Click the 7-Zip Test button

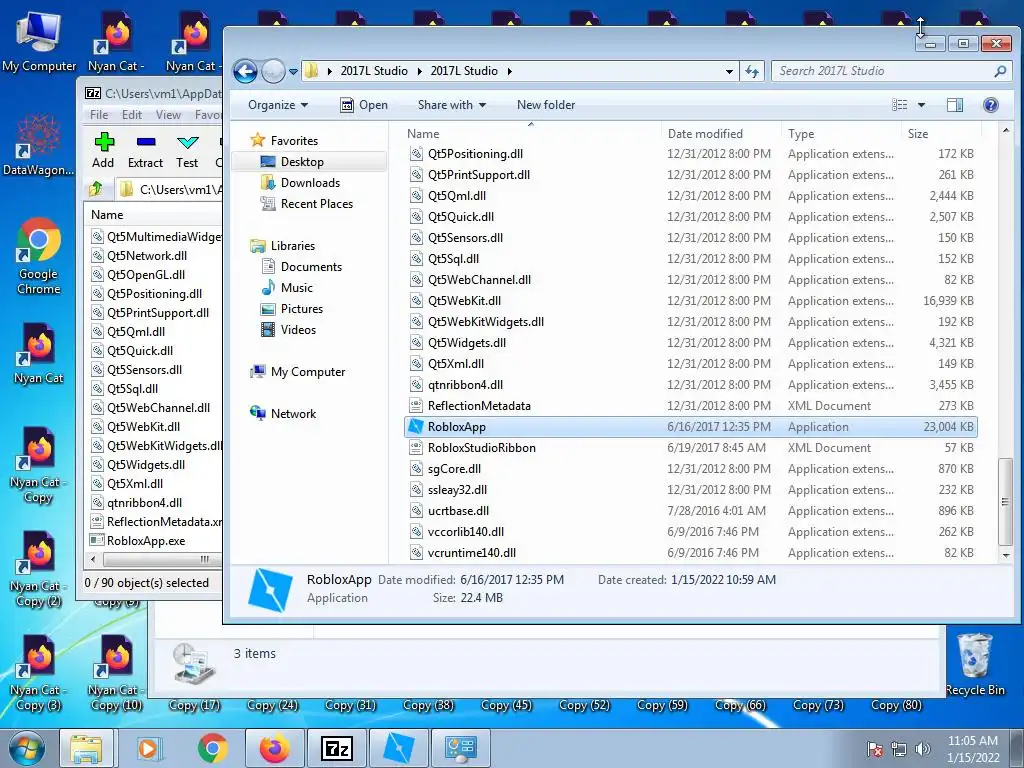[187, 151]
